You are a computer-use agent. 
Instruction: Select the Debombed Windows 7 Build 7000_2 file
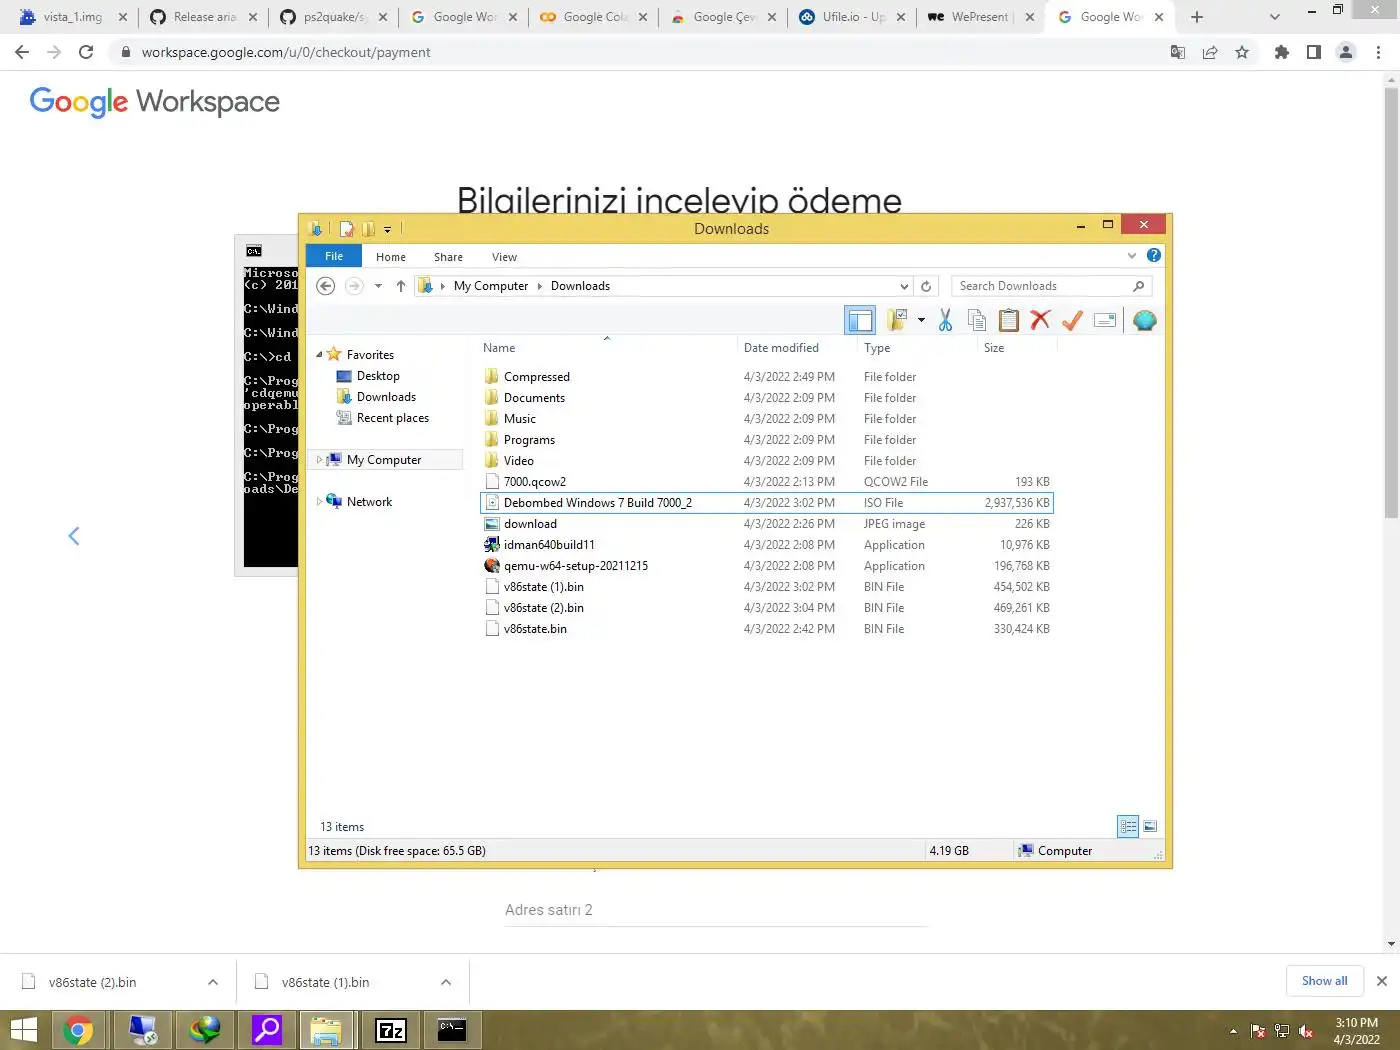pyautogui.click(x=767, y=503)
